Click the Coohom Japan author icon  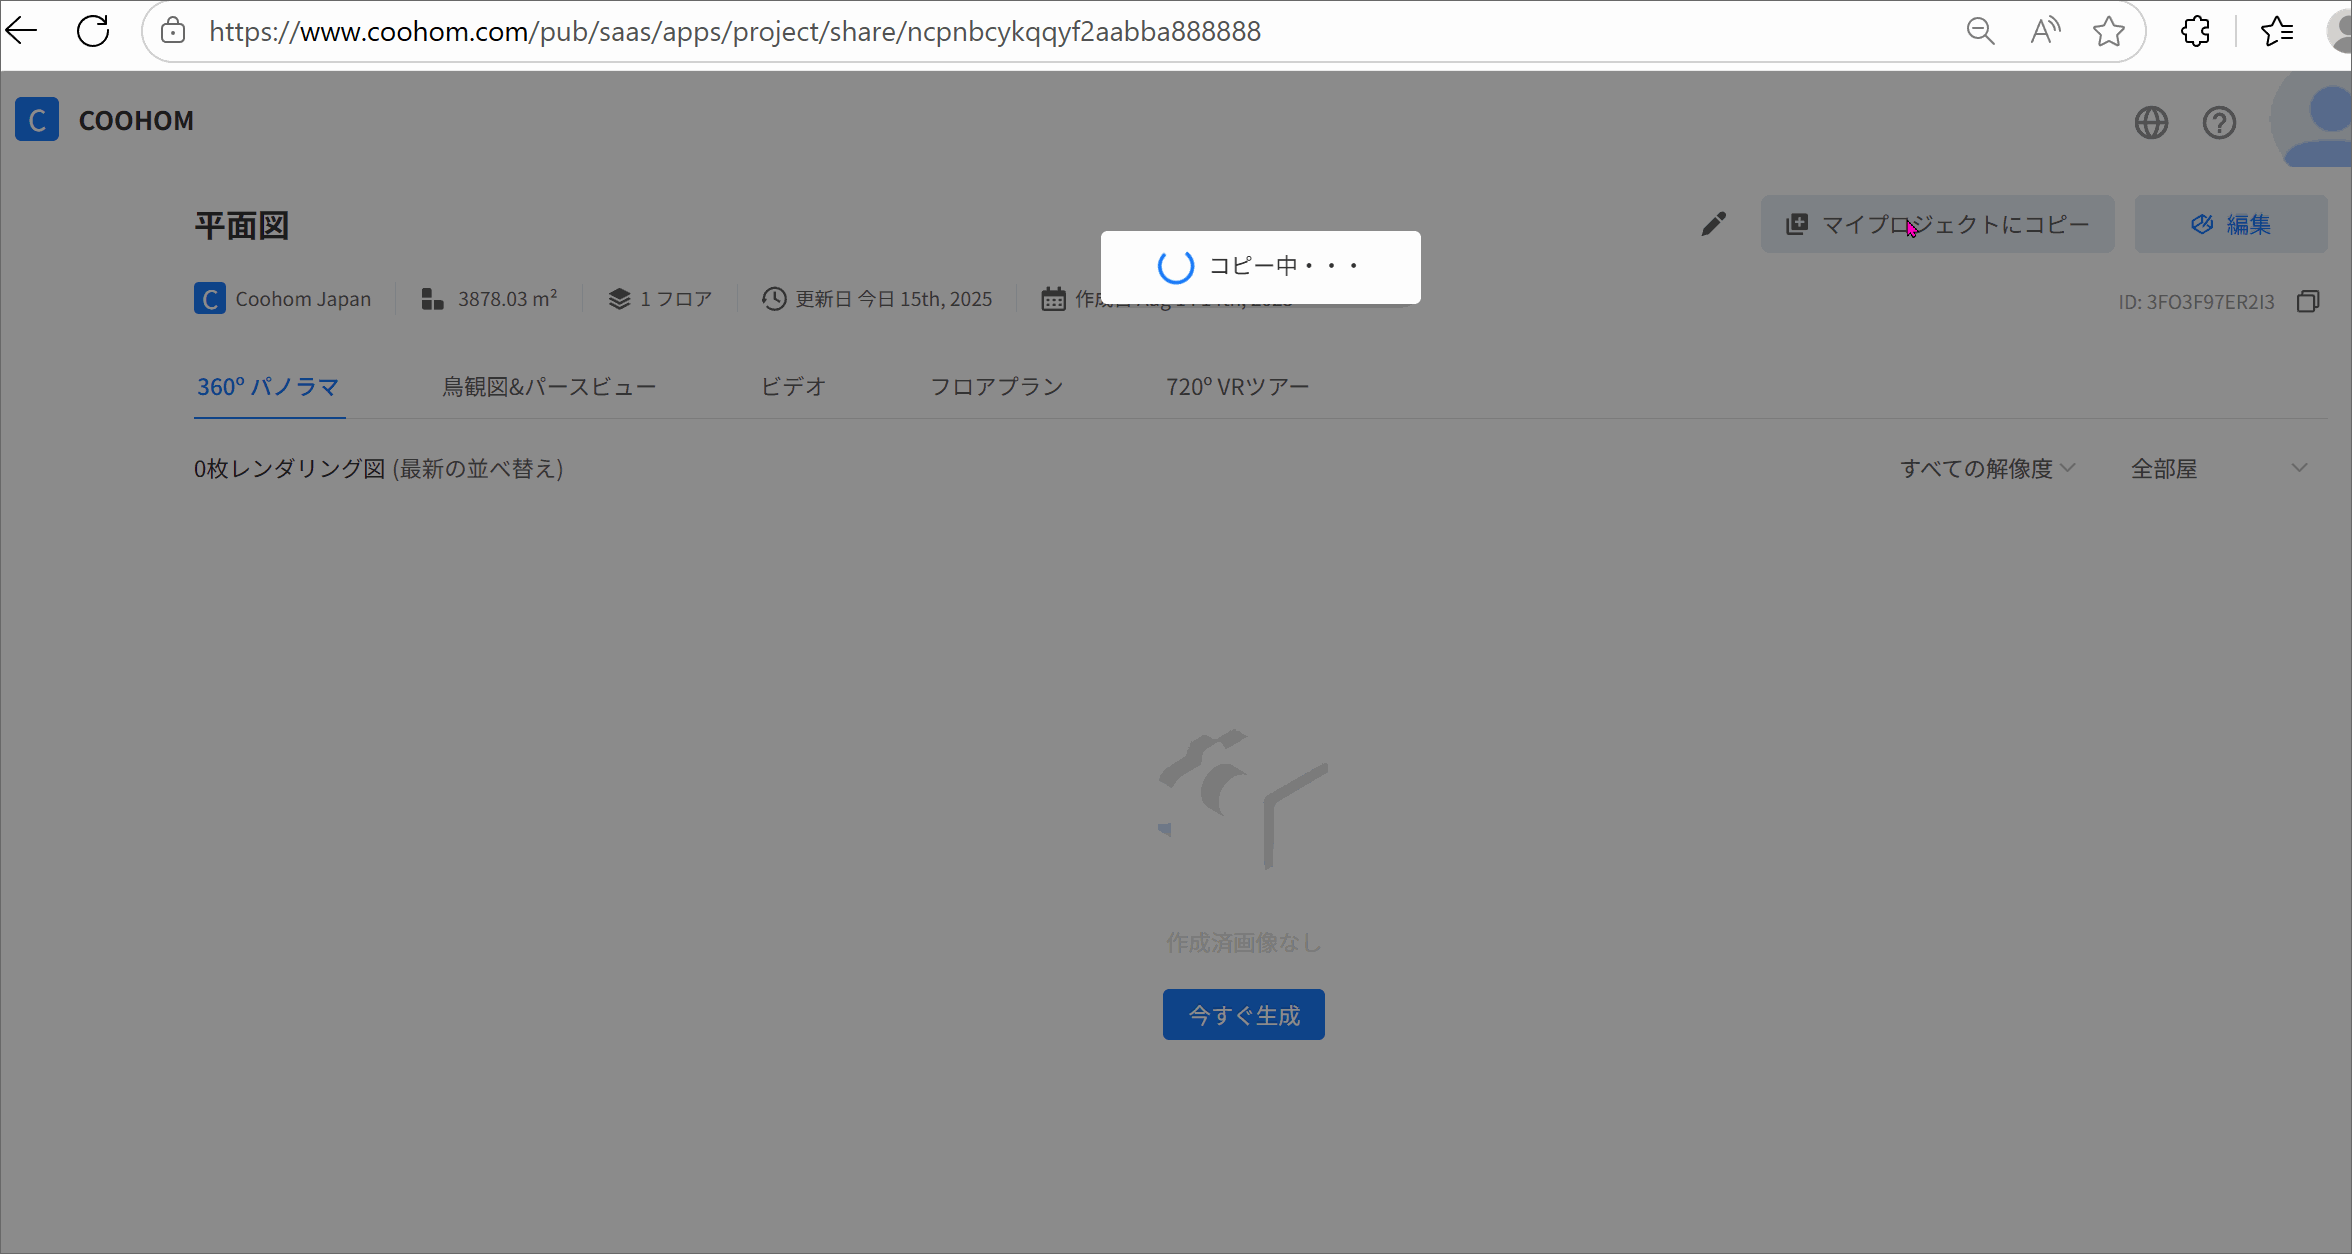[210, 299]
